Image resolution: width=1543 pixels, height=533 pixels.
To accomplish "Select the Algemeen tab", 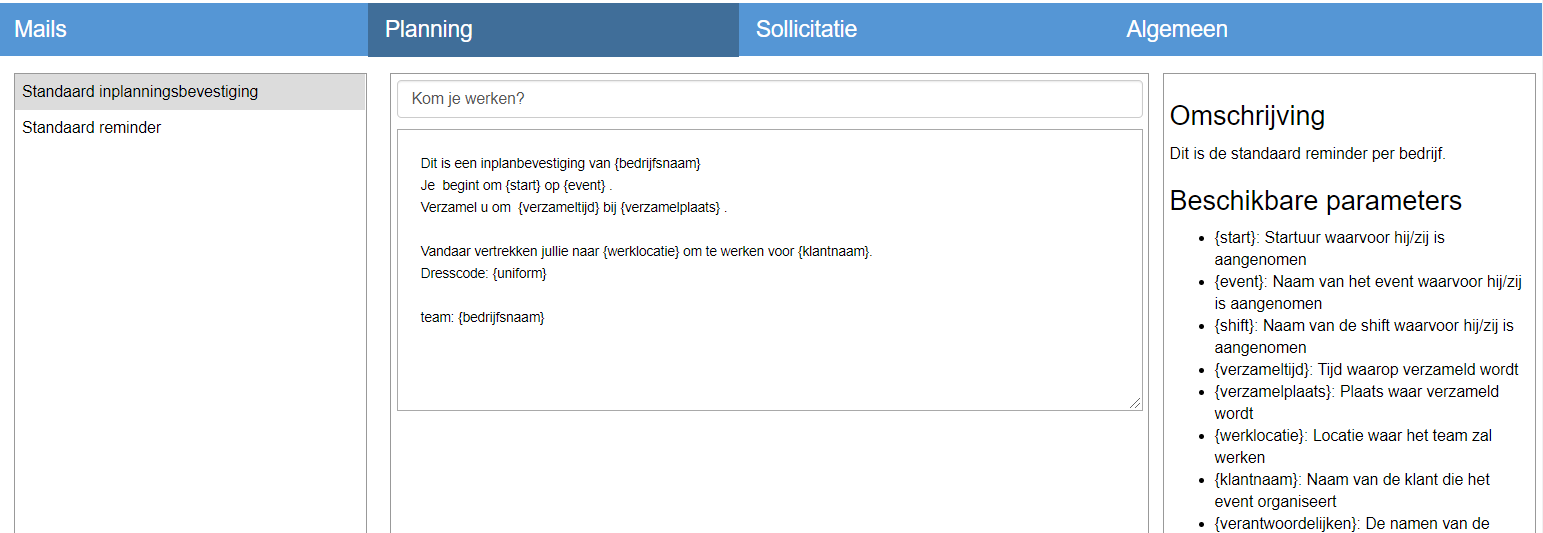I will coord(1326,29).
